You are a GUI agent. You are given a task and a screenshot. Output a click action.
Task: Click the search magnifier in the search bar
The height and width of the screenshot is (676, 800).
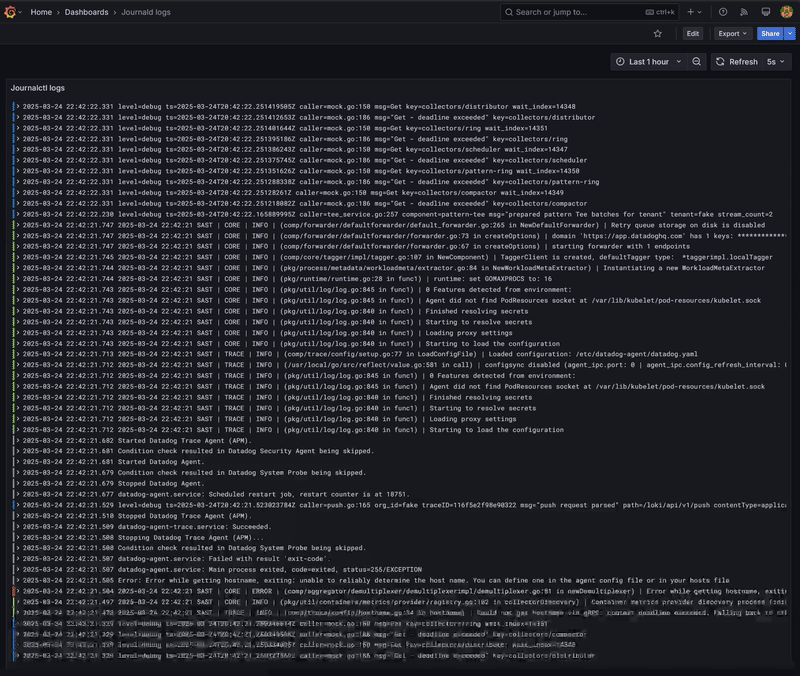pos(508,12)
